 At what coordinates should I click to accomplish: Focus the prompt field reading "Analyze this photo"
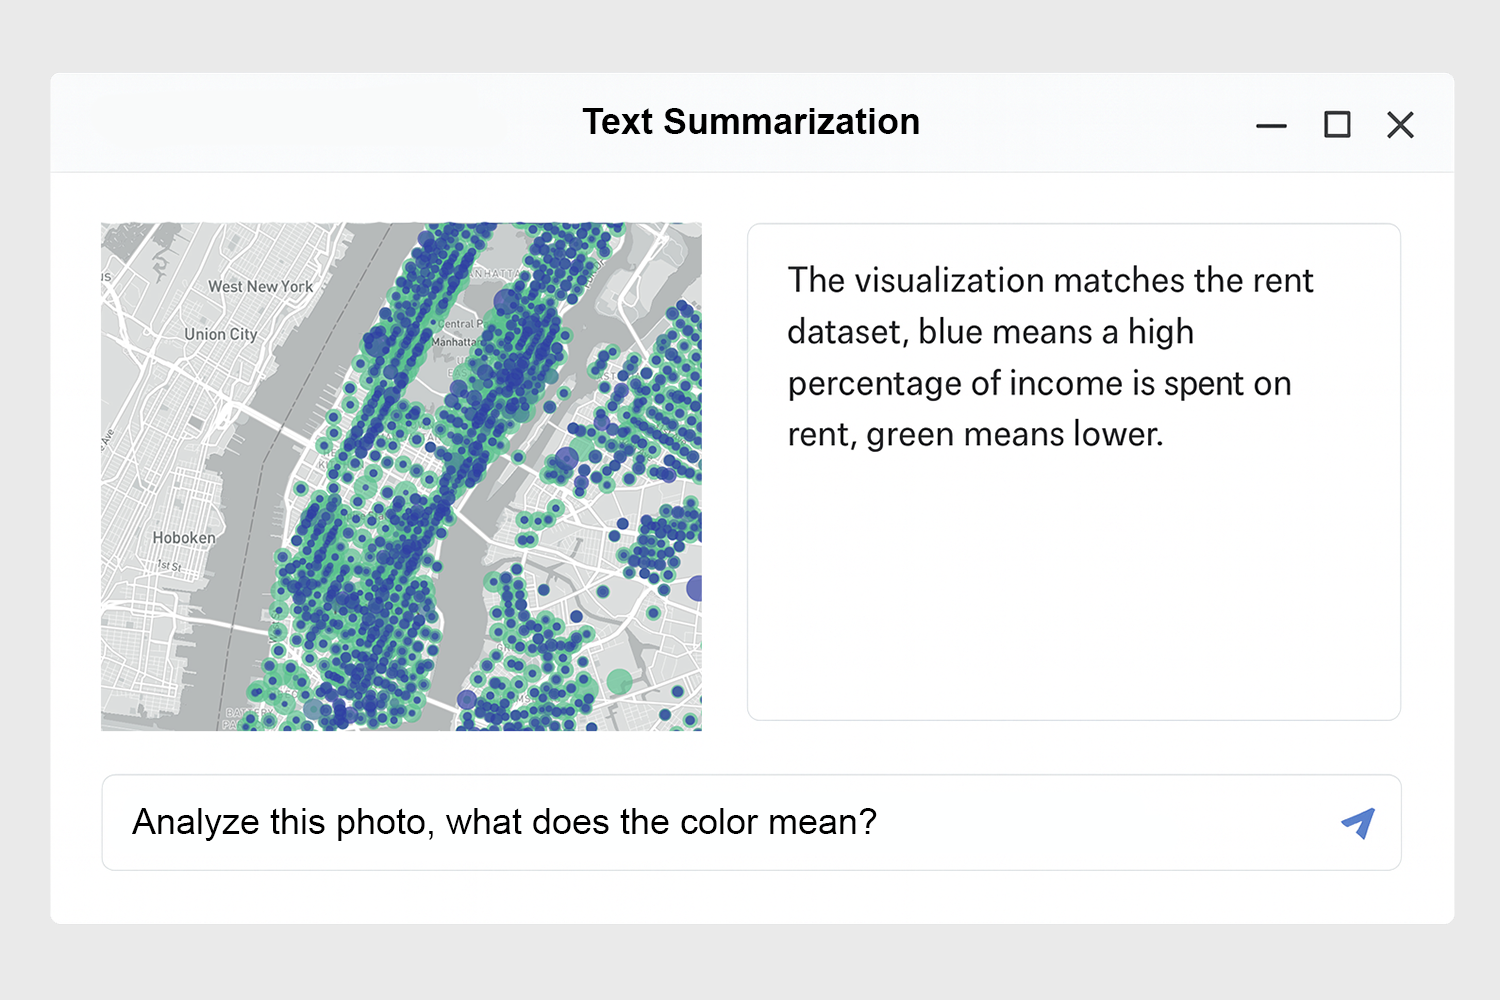click(x=700, y=823)
